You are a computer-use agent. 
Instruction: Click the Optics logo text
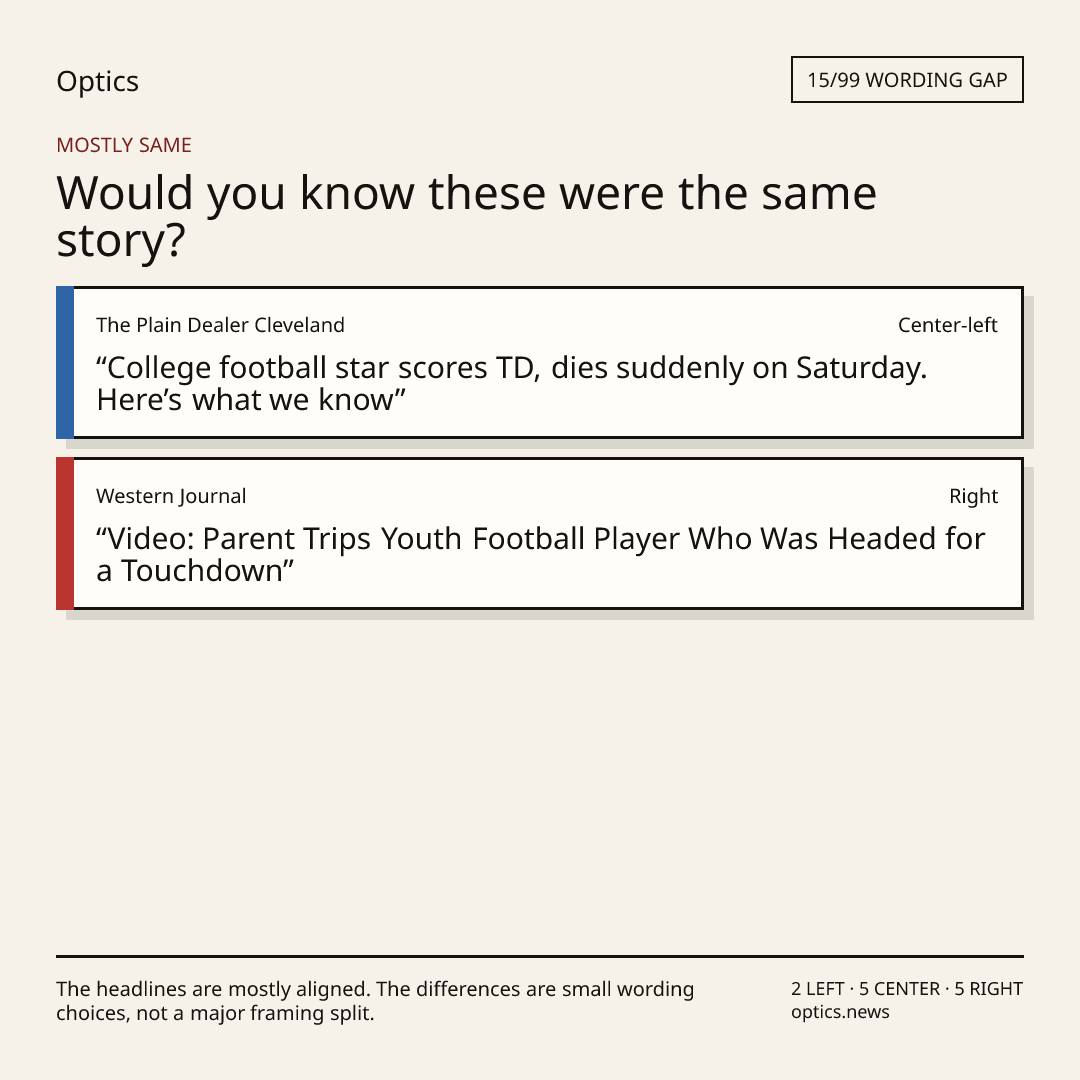tap(97, 82)
